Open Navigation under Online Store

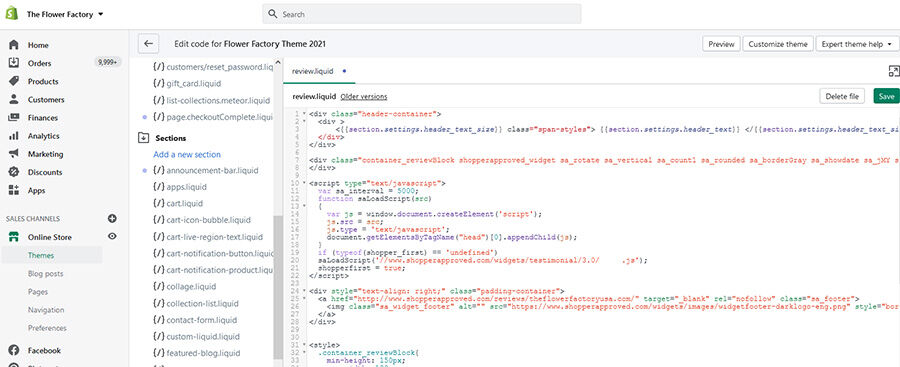click(46, 310)
